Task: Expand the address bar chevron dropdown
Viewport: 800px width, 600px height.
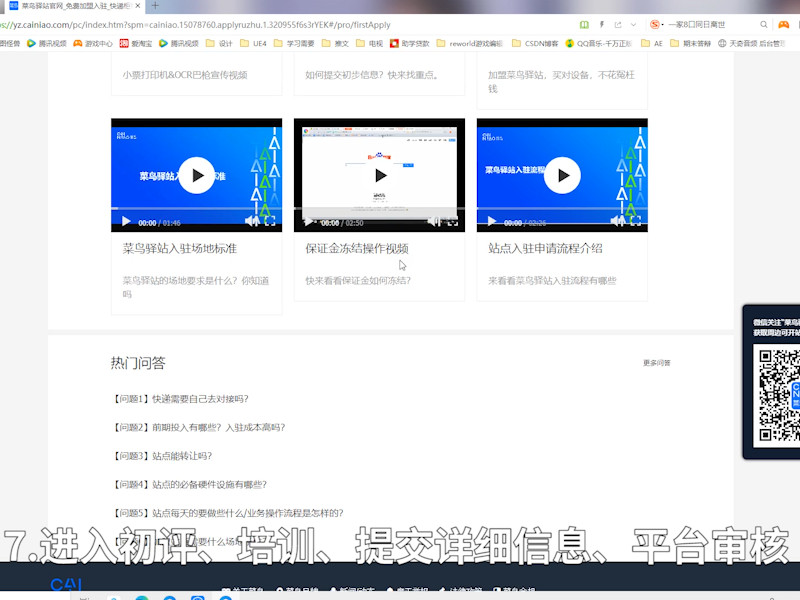Action: pos(633,24)
